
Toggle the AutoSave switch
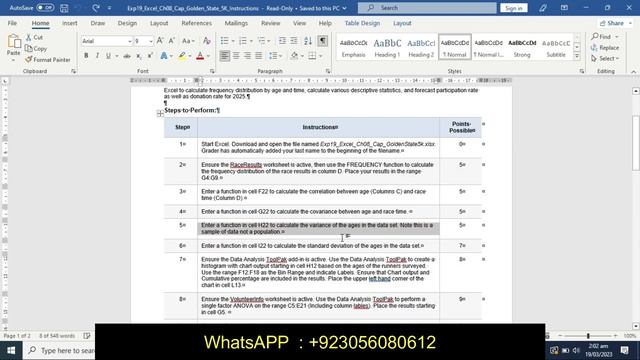point(44,8)
